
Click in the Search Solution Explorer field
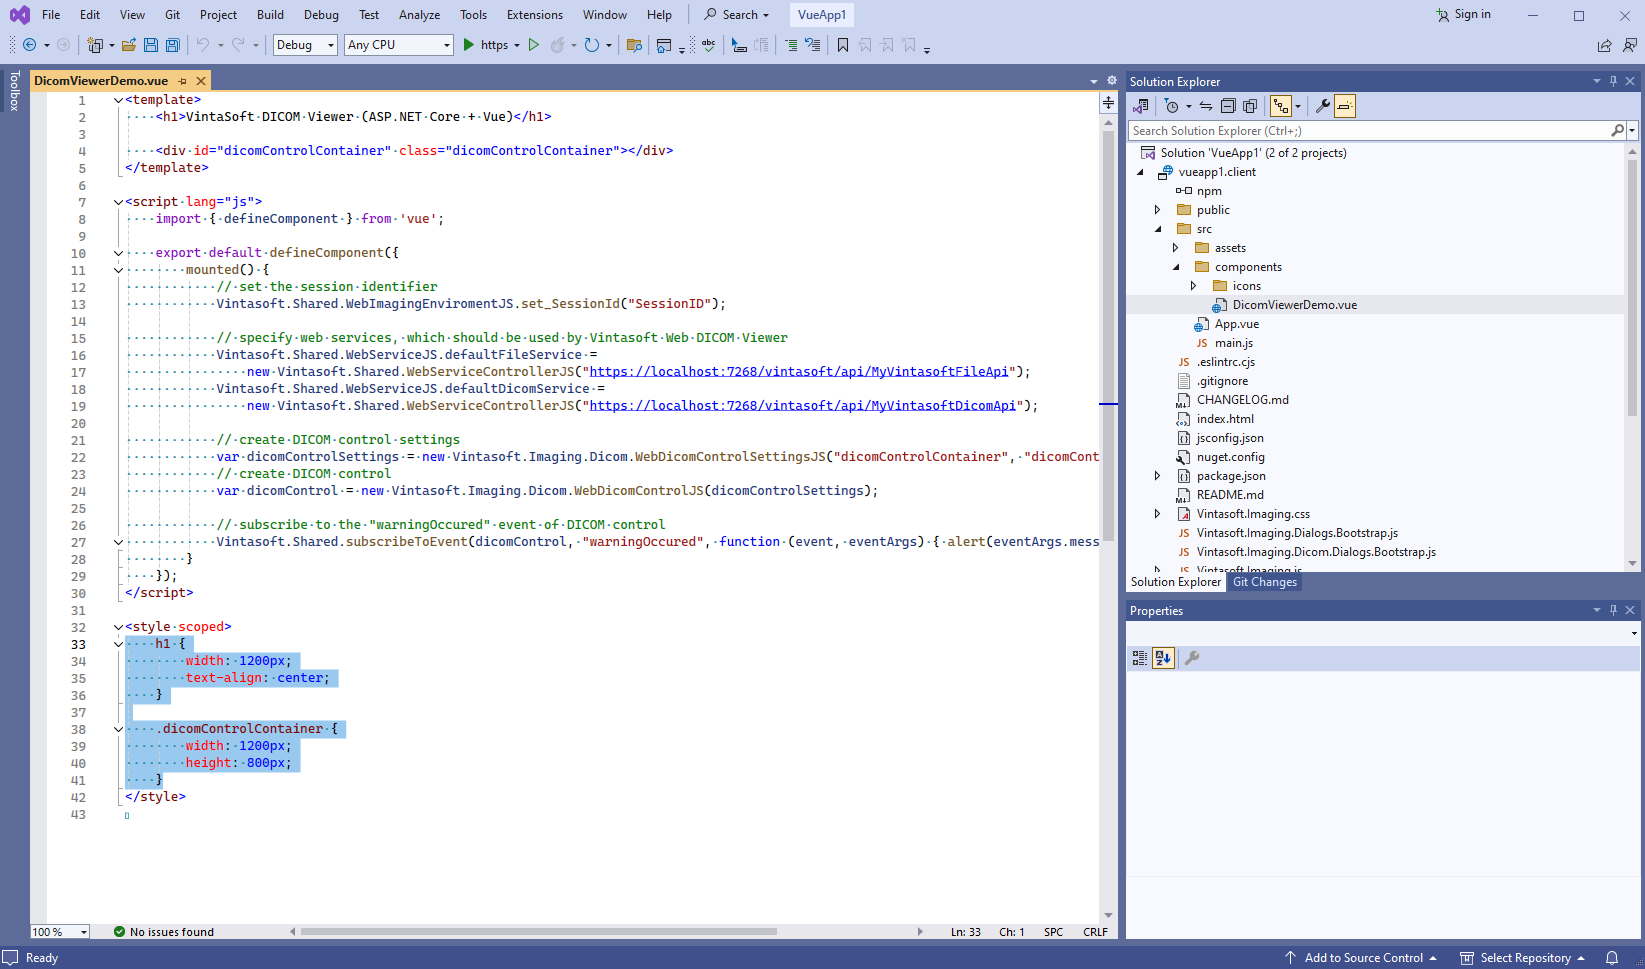pyautogui.click(x=1370, y=131)
